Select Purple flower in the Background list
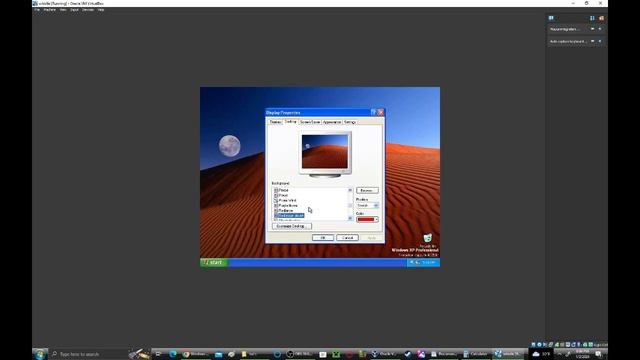This screenshot has width=640, height=360. click(x=288, y=205)
